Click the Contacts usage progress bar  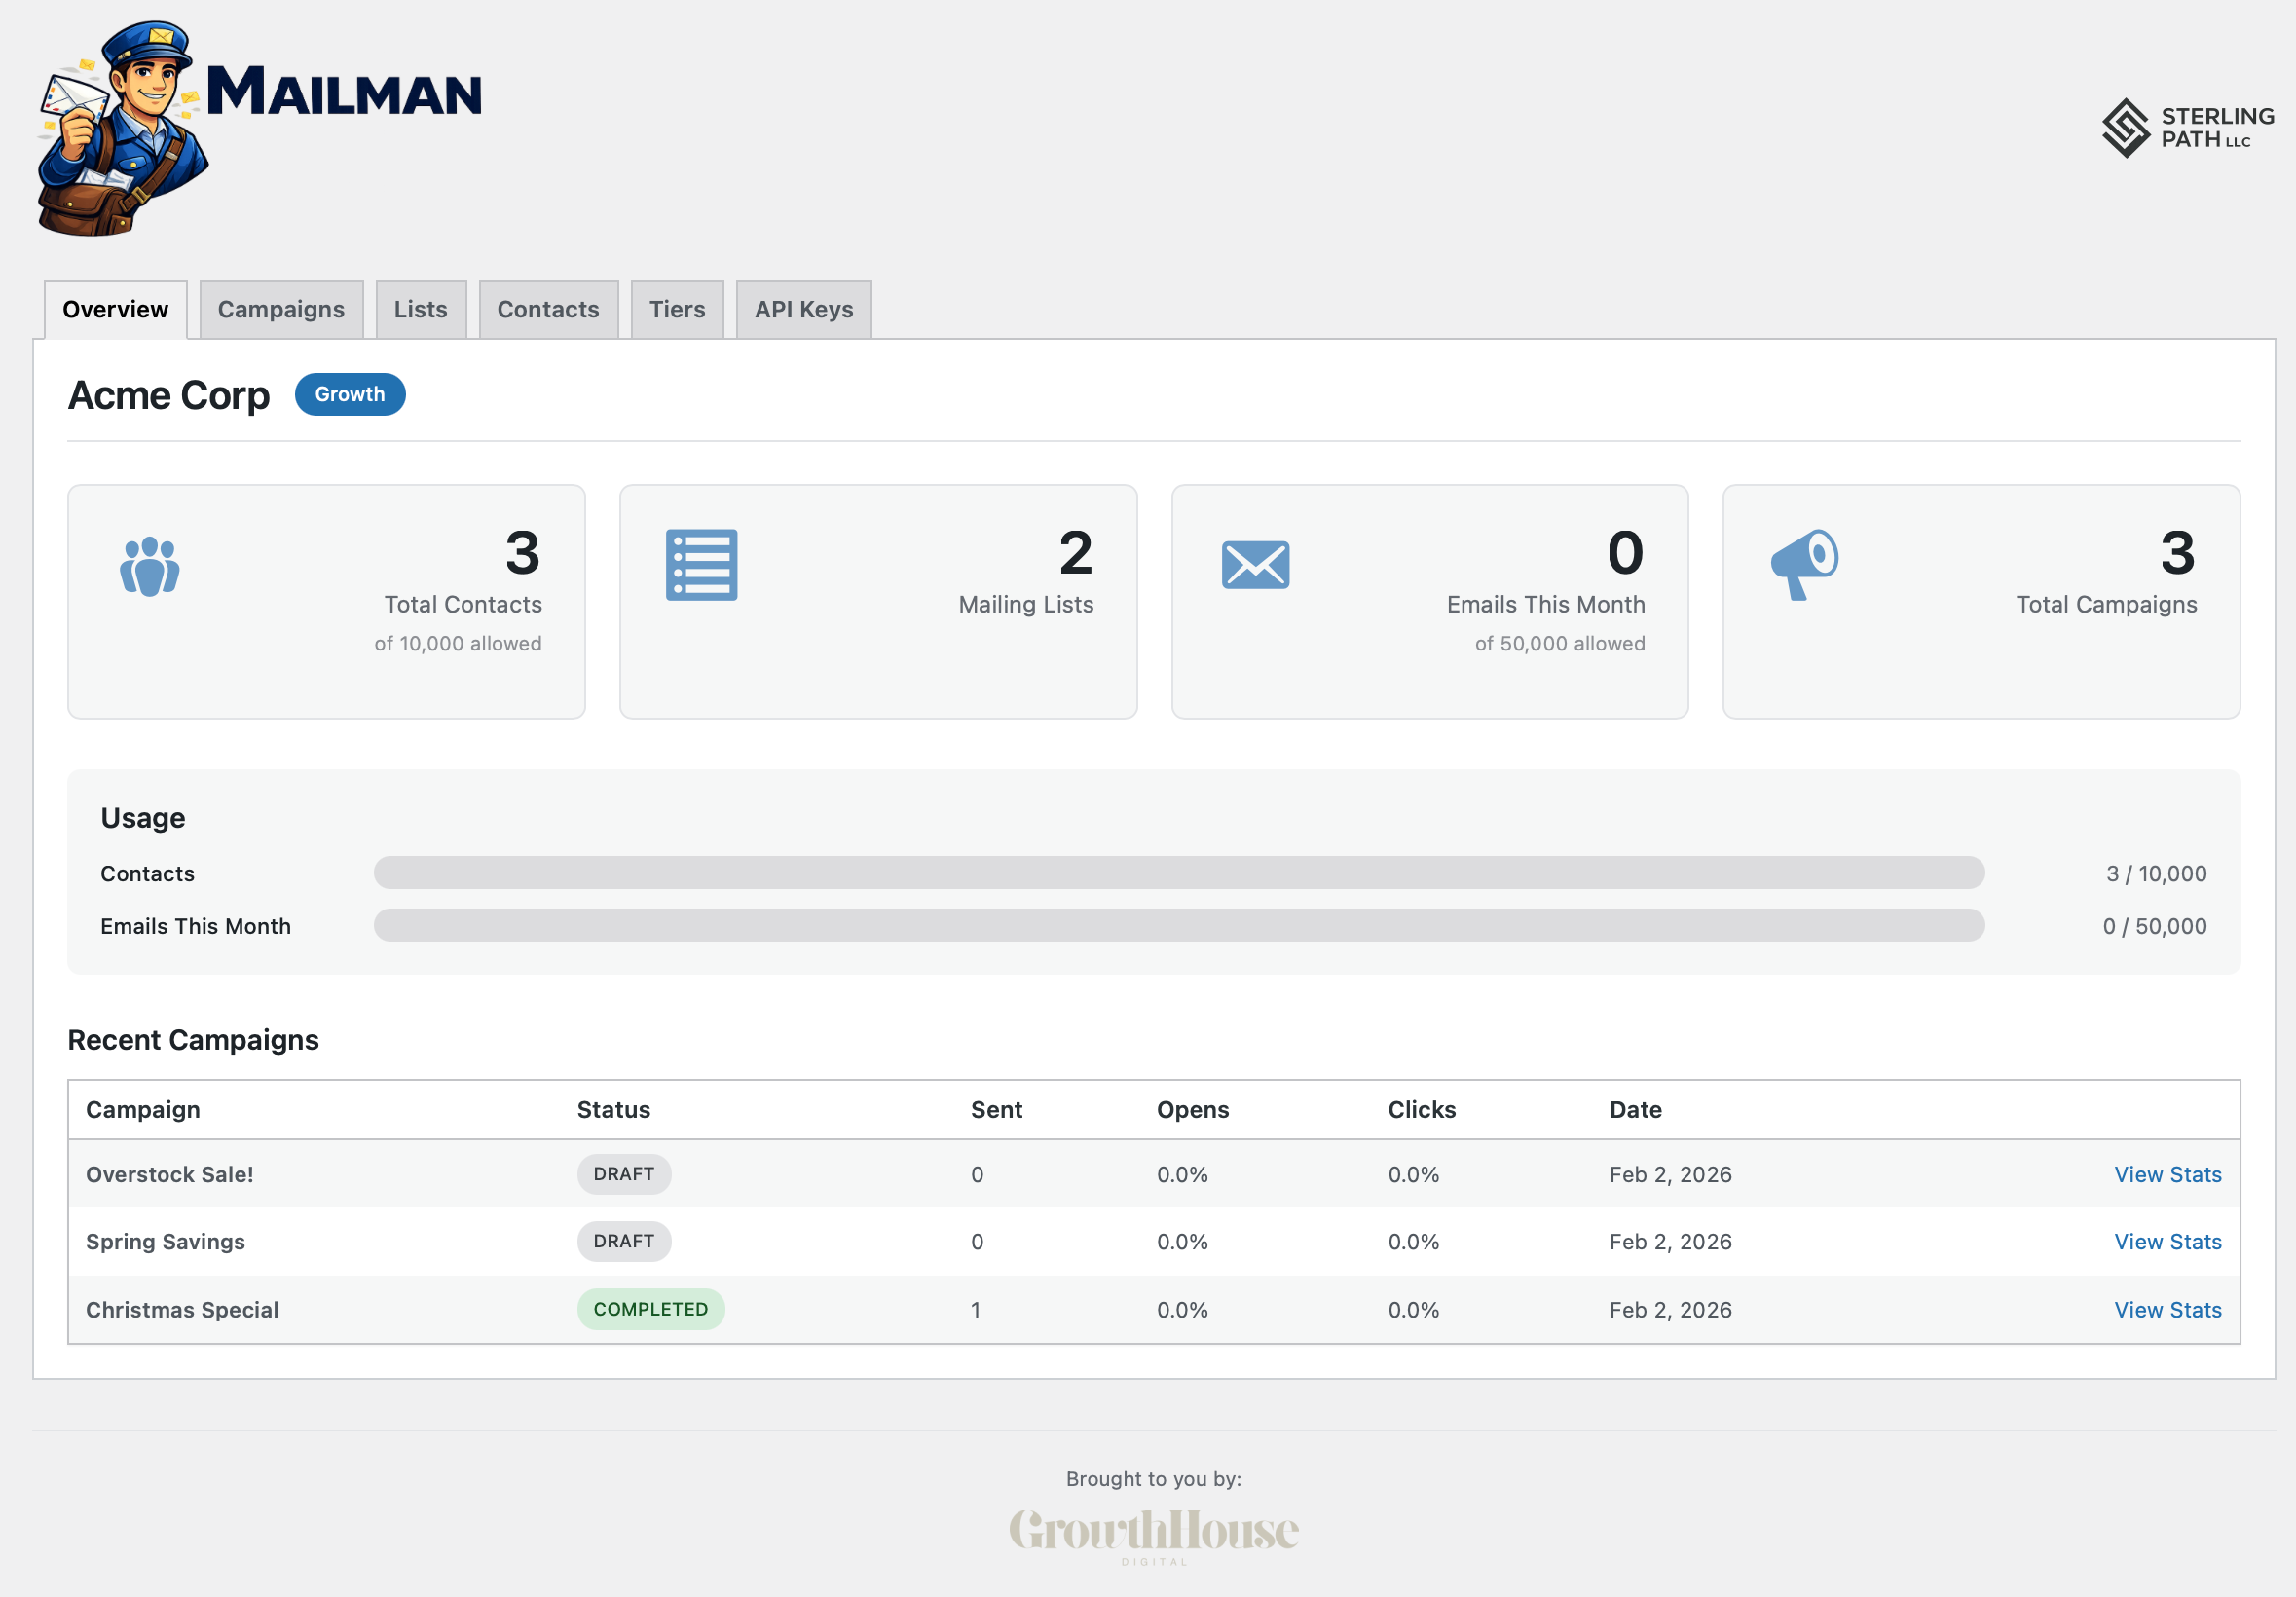tap(1178, 873)
